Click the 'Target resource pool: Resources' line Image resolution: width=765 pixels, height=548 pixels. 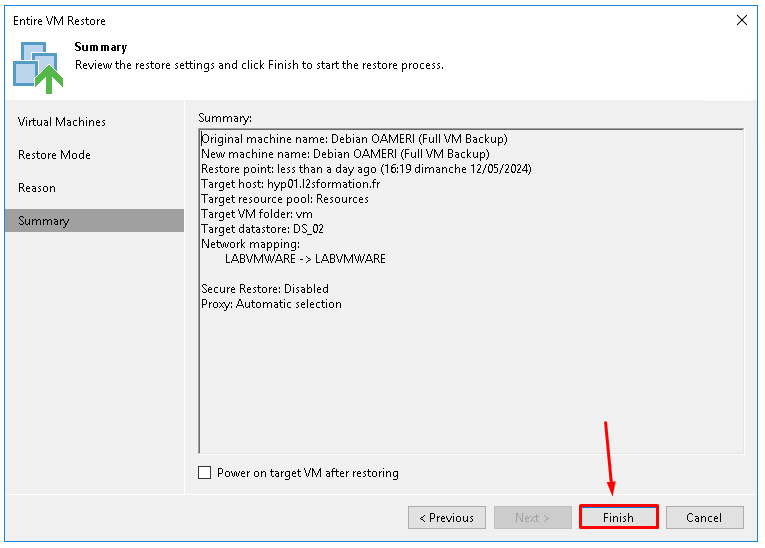pyautogui.click(x=285, y=199)
